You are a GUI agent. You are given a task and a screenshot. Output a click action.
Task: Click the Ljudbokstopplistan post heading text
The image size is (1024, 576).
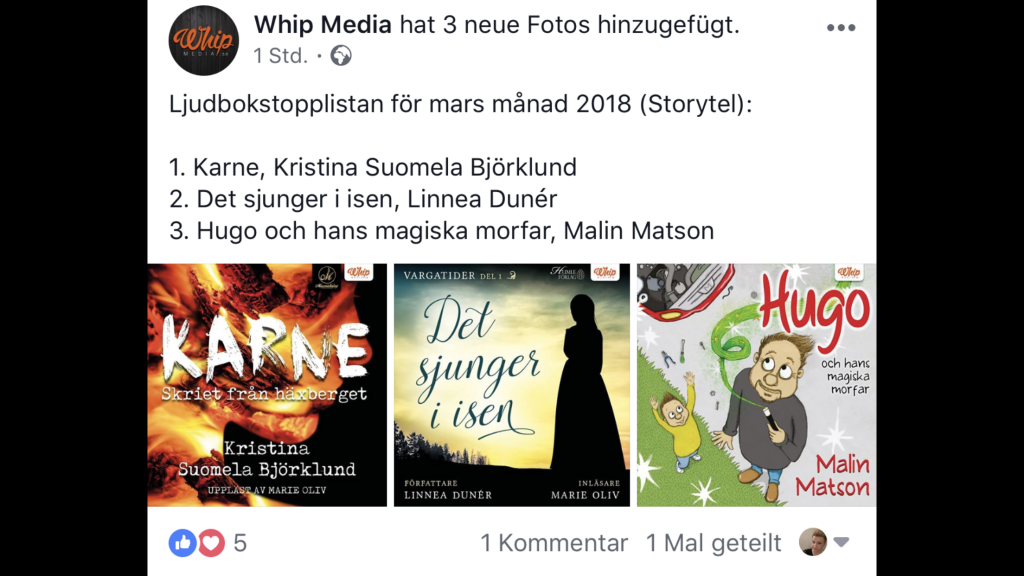tap(460, 104)
